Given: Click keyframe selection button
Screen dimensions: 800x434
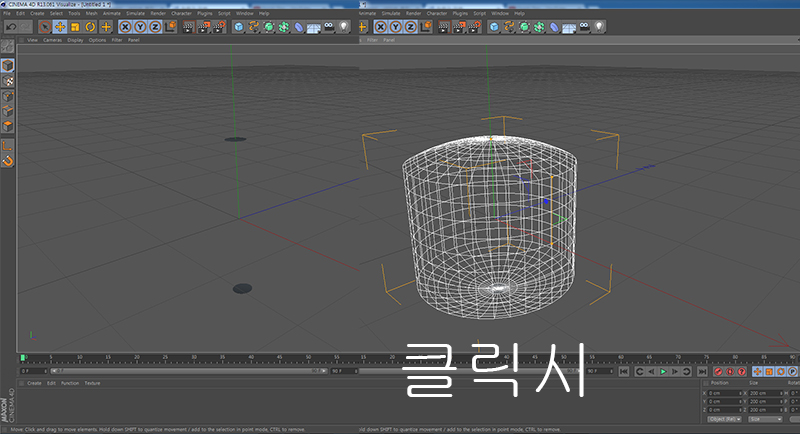Looking at the screenshot, I should 742,372.
